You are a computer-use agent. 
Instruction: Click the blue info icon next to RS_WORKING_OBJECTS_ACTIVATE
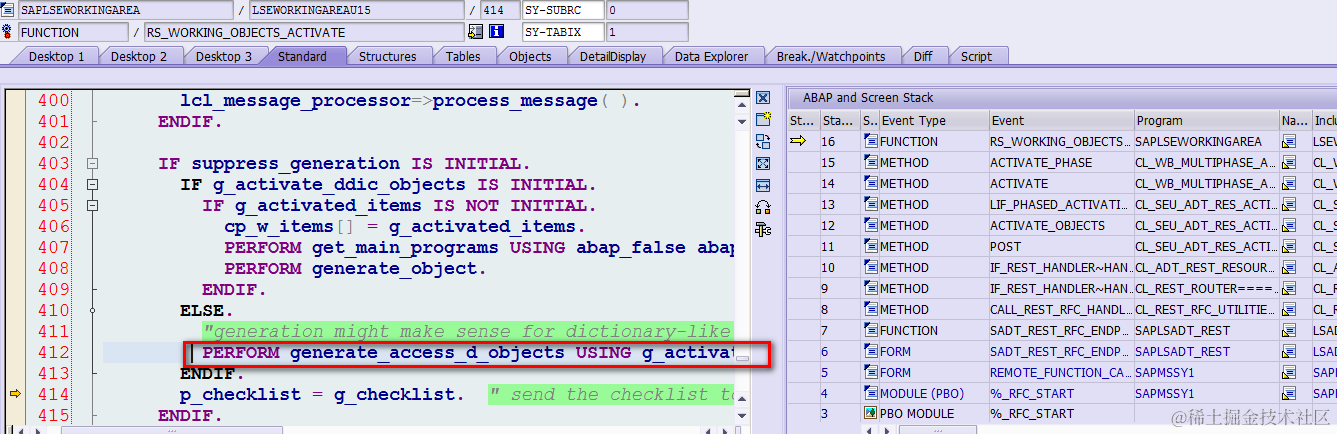[496, 32]
